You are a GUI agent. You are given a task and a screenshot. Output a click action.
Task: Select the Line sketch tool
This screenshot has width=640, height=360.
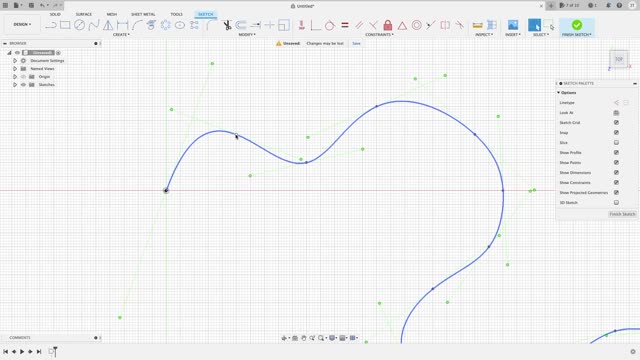pyautogui.click(x=51, y=25)
